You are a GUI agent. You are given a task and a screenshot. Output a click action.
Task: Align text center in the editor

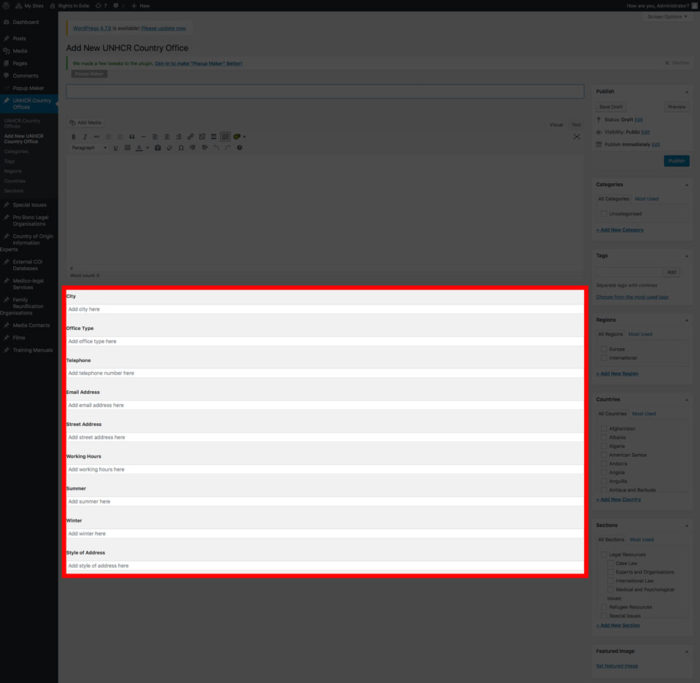tap(167, 137)
